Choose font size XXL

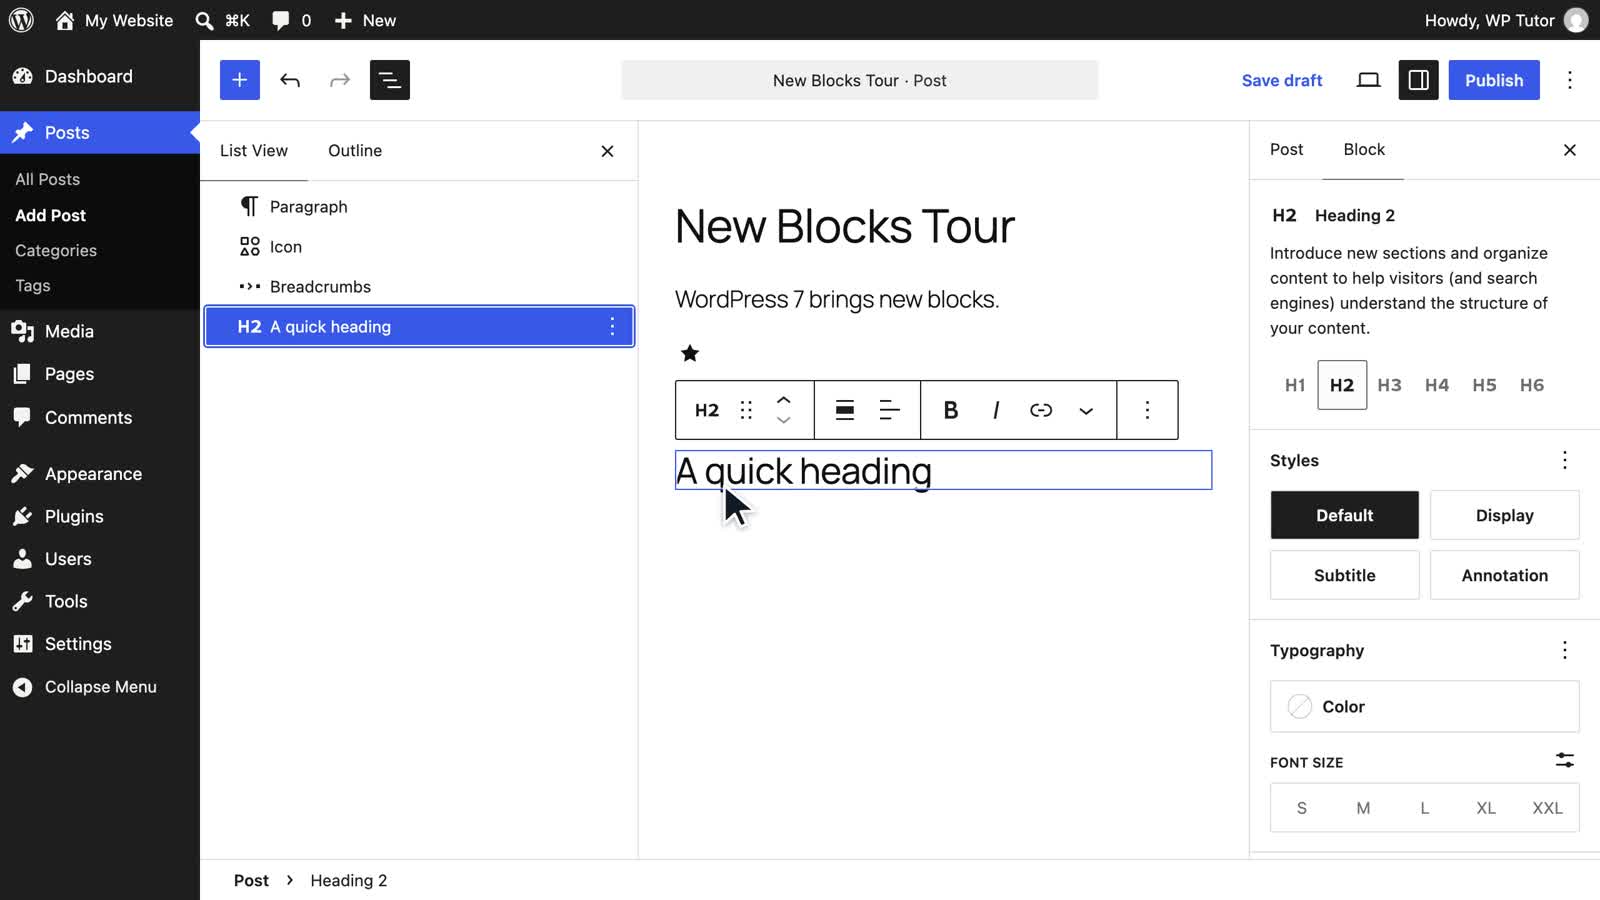click(1547, 808)
